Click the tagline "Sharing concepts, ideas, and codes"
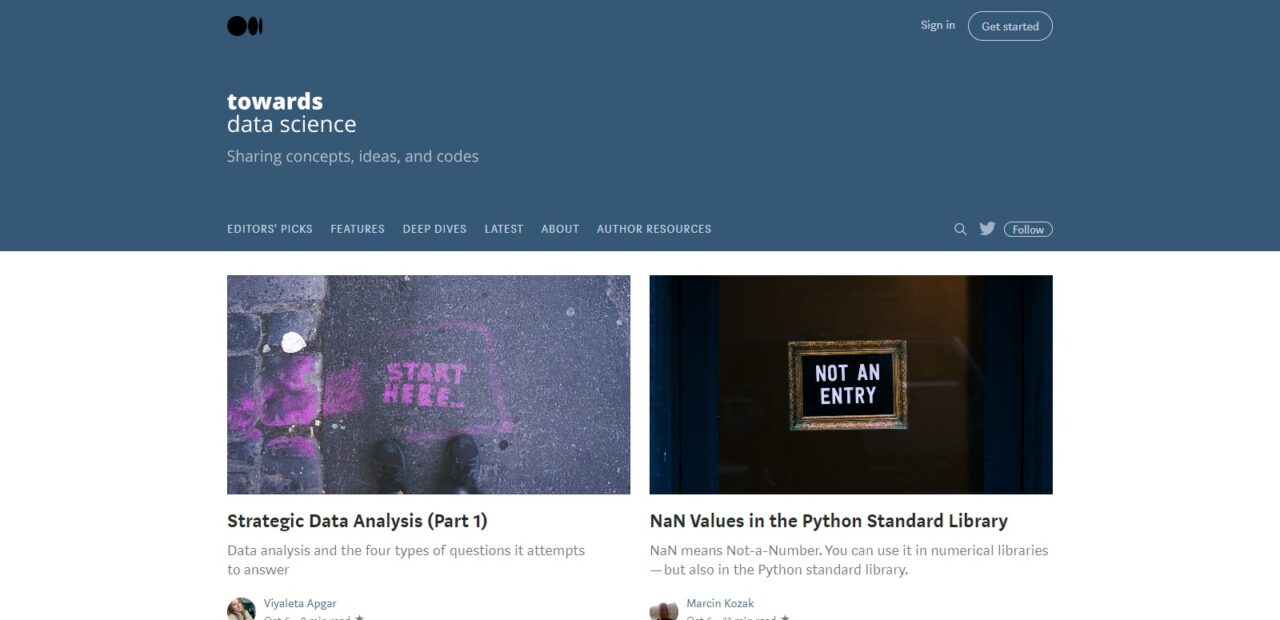The image size is (1280, 620). click(x=353, y=157)
